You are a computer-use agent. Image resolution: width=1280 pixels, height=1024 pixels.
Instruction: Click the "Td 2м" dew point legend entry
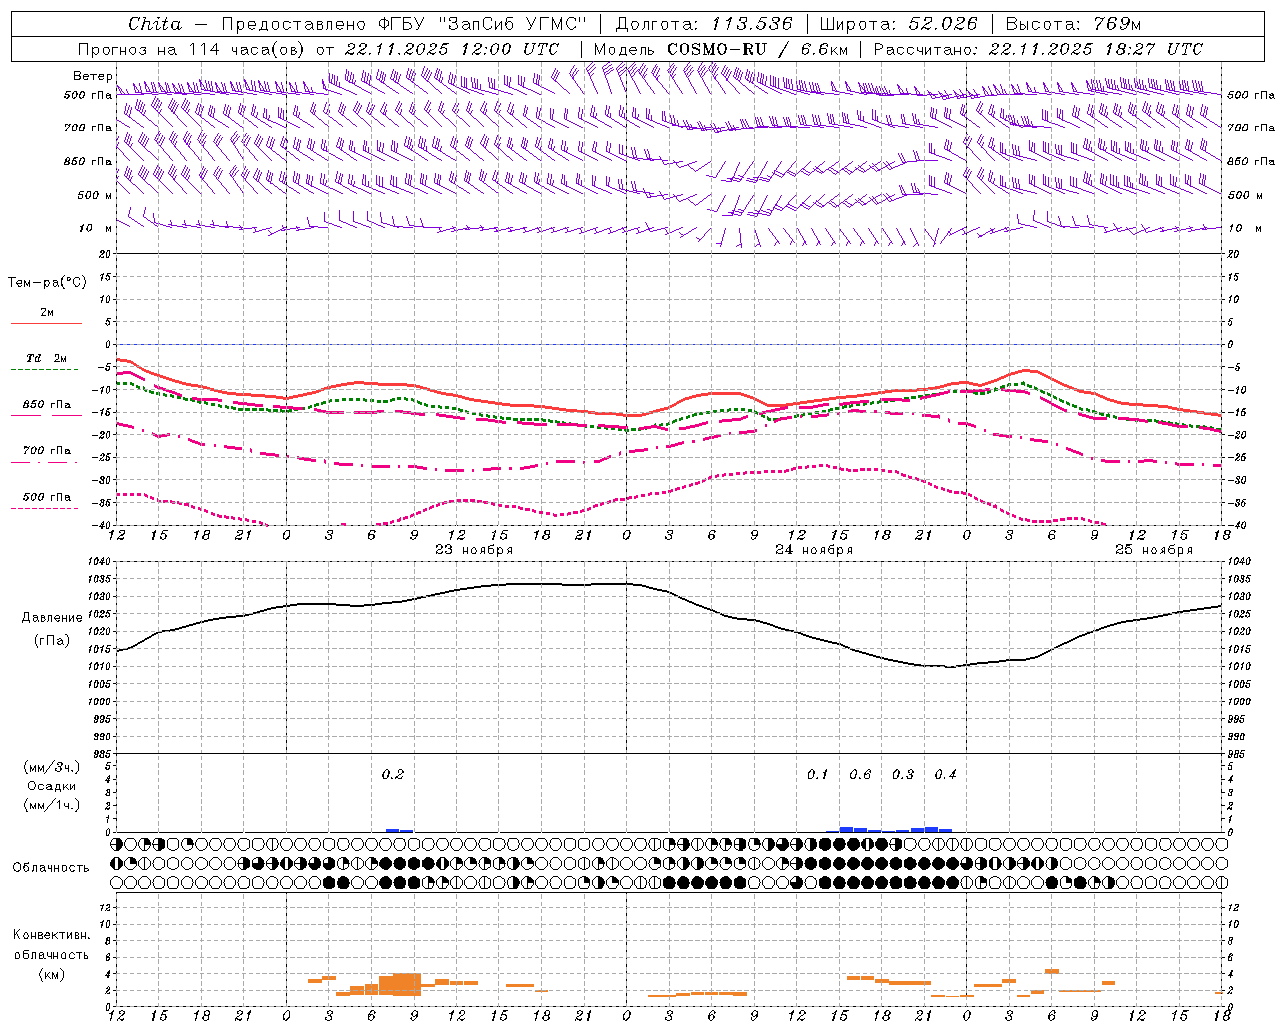(x=47, y=358)
